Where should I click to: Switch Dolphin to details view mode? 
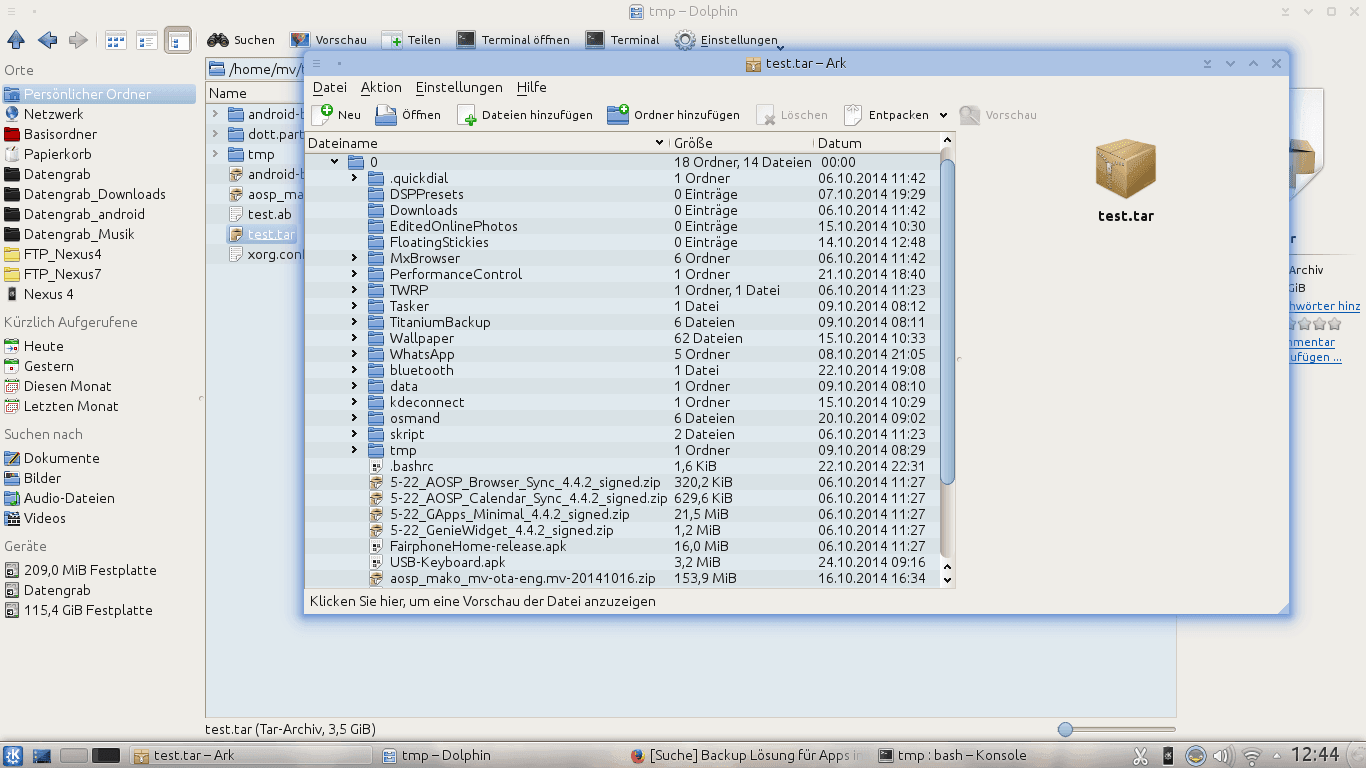pyautogui.click(x=178, y=40)
